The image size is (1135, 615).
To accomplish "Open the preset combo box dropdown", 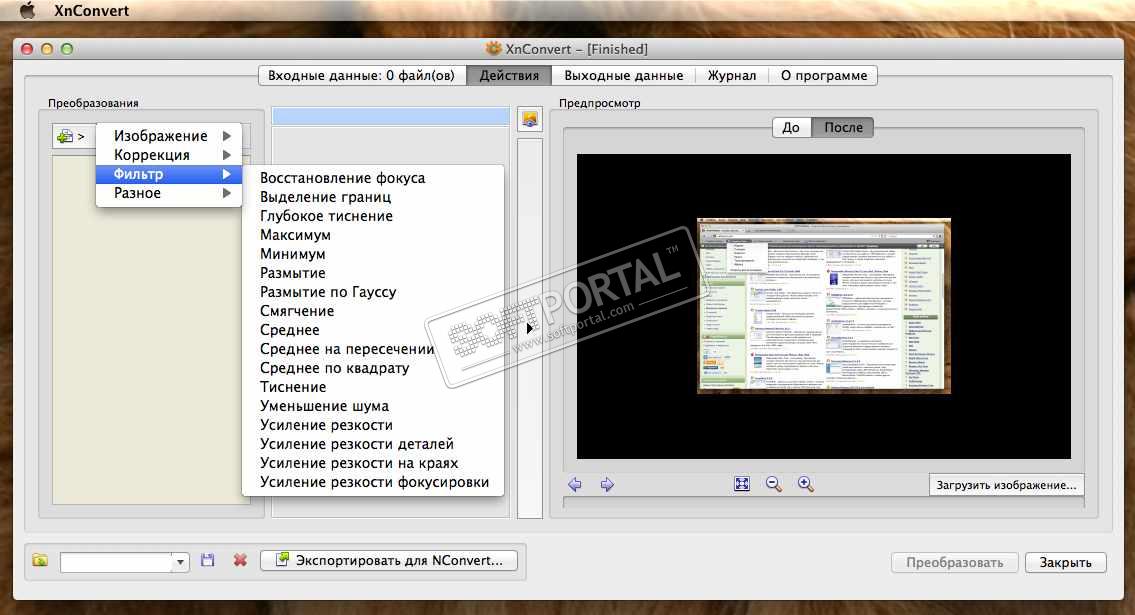I will point(180,562).
